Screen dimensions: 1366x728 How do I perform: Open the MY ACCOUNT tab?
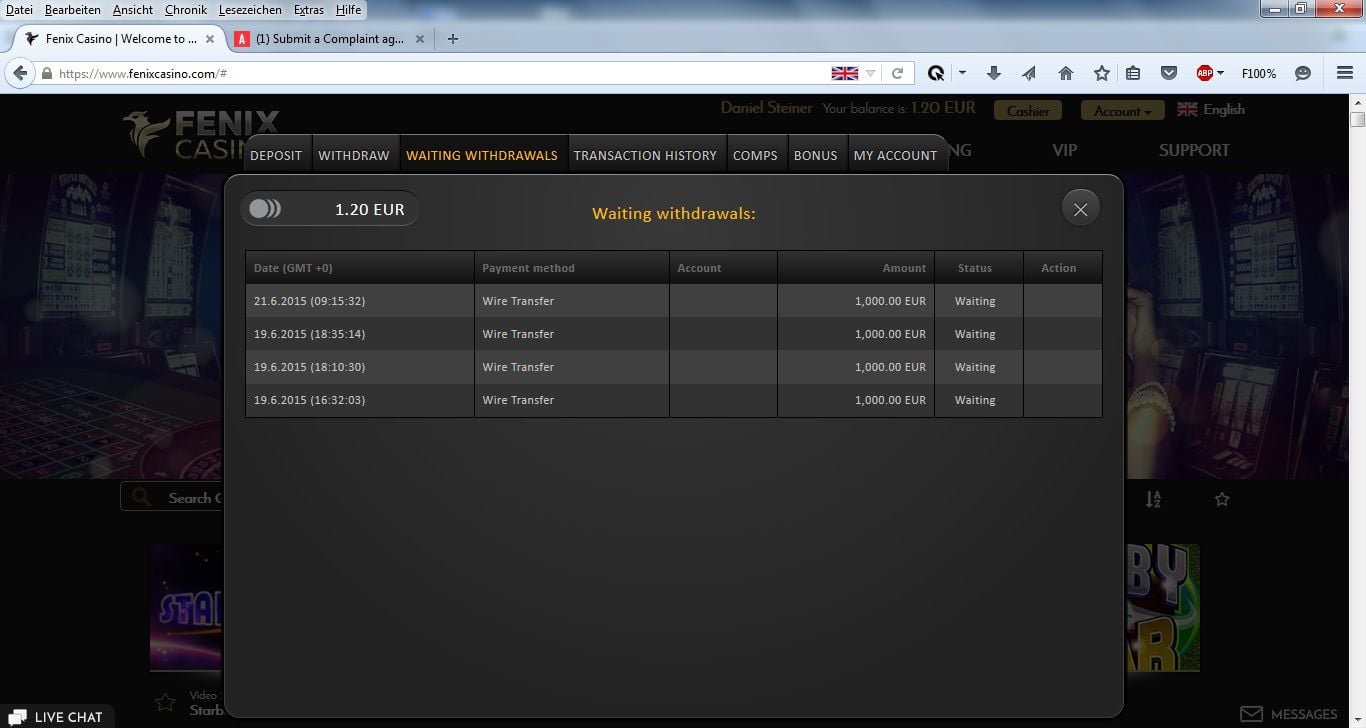896,155
